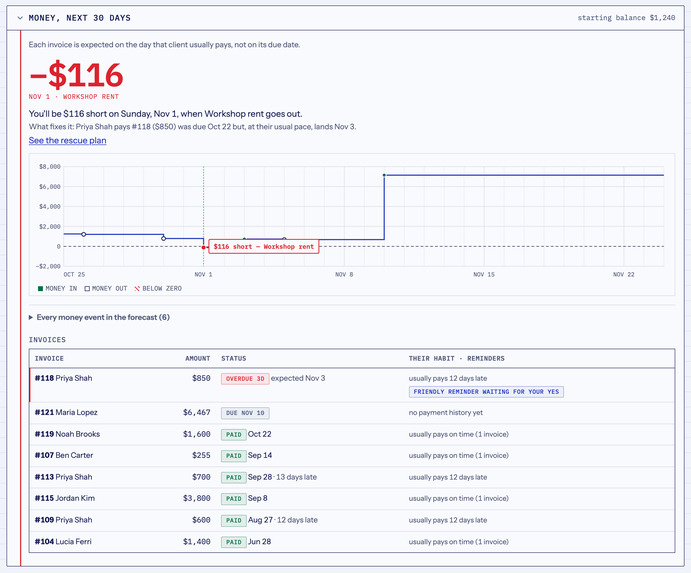Click the DUE NOV 10 status badge
The image size is (691, 573).
point(245,413)
